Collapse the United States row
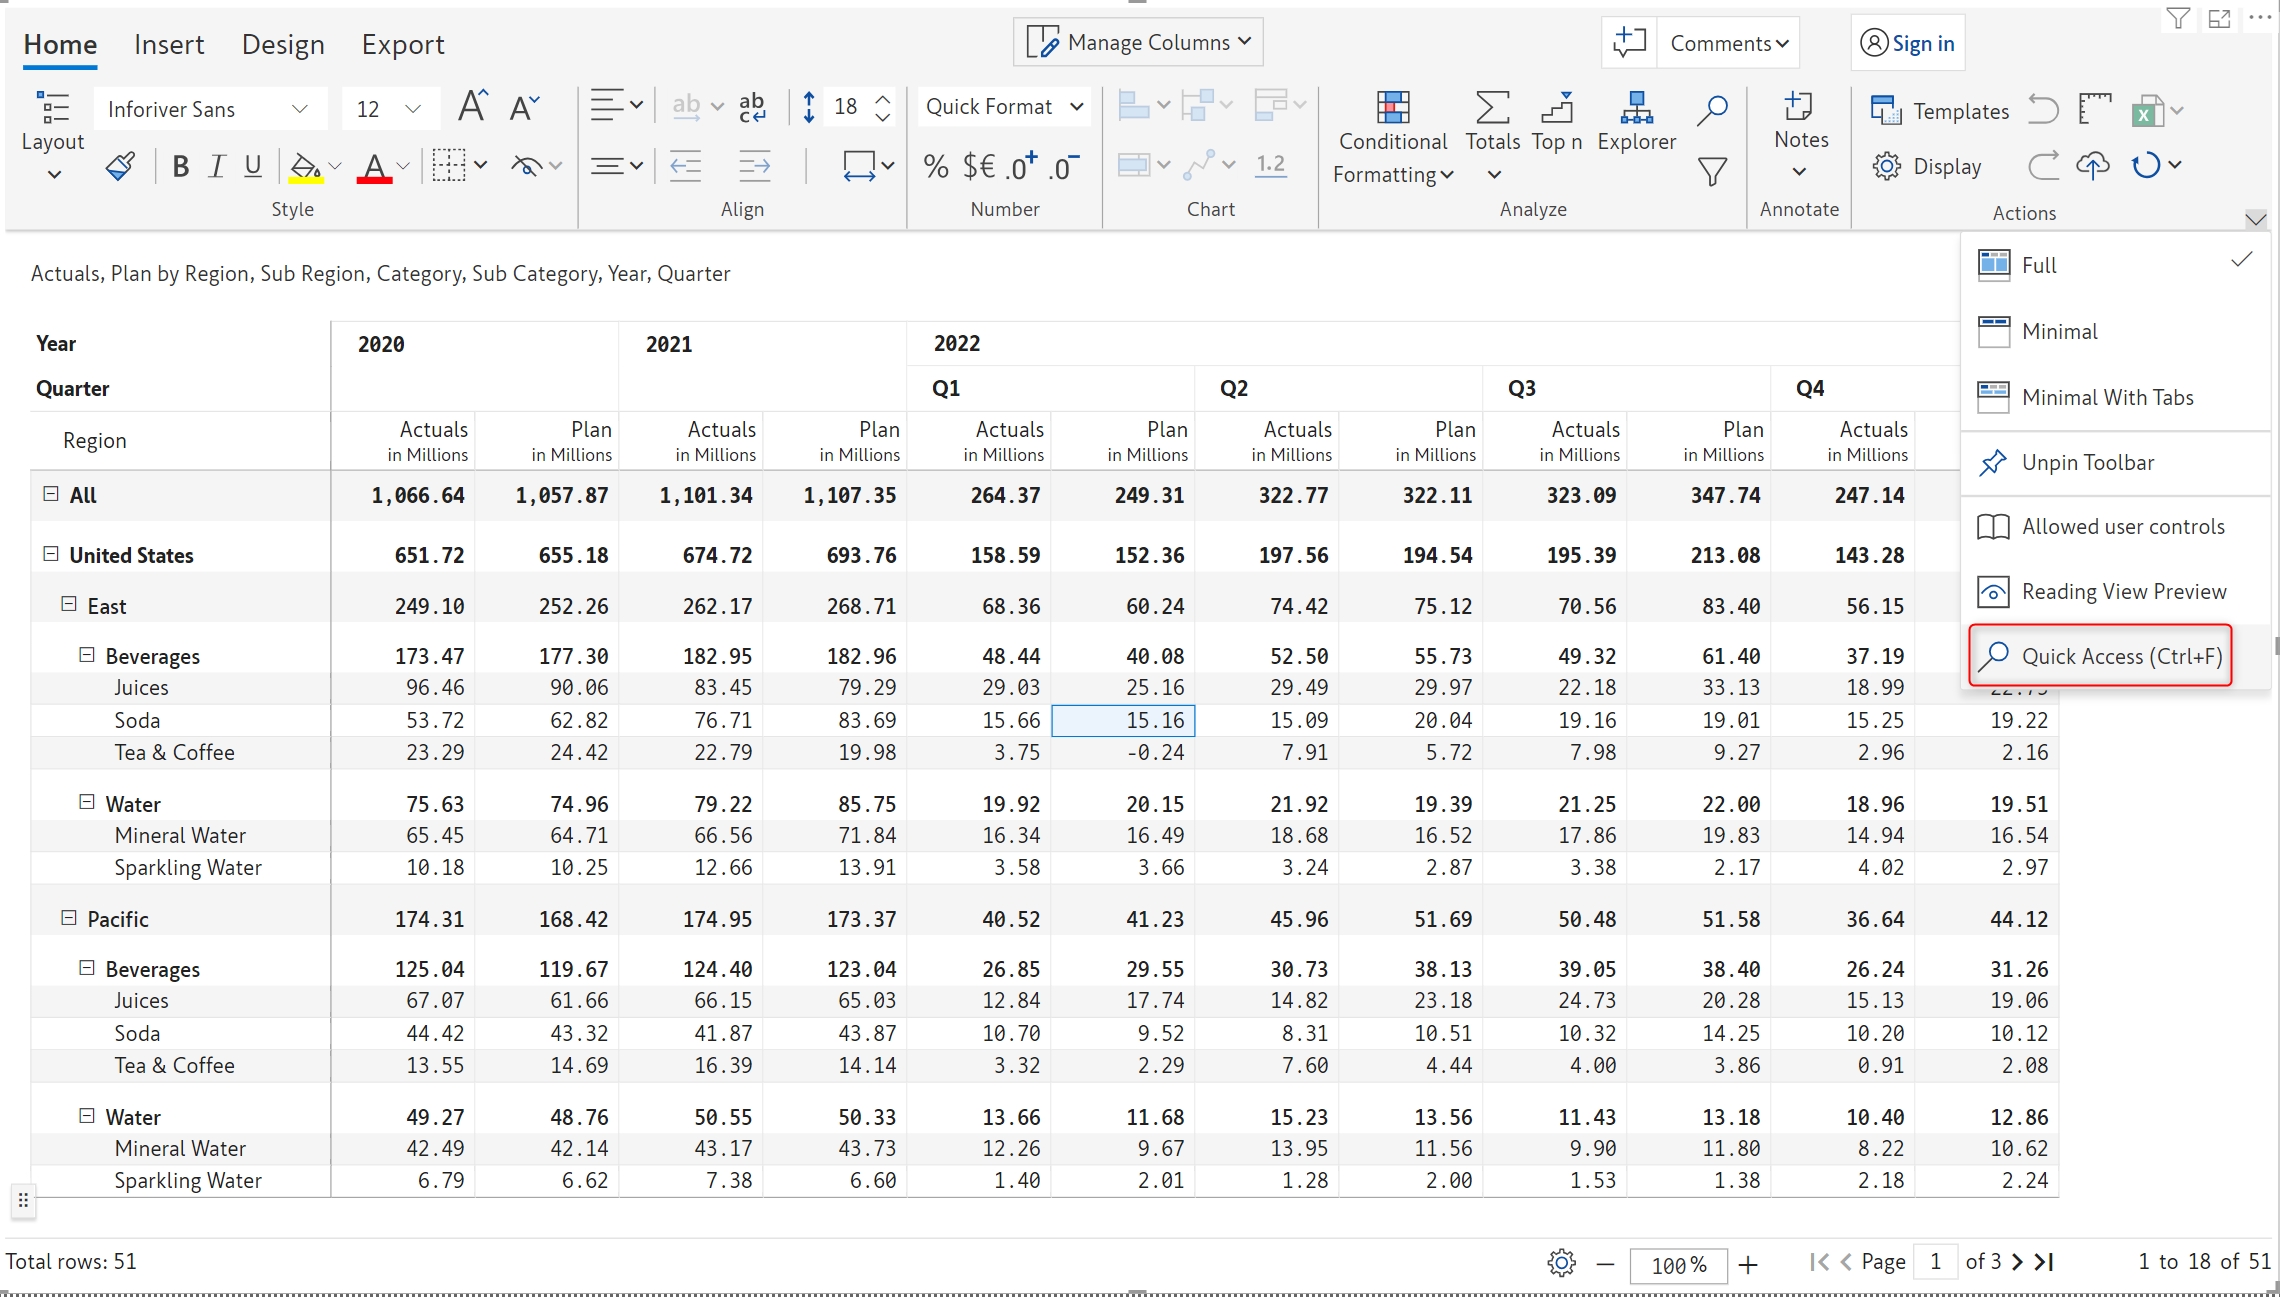 click(x=51, y=554)
